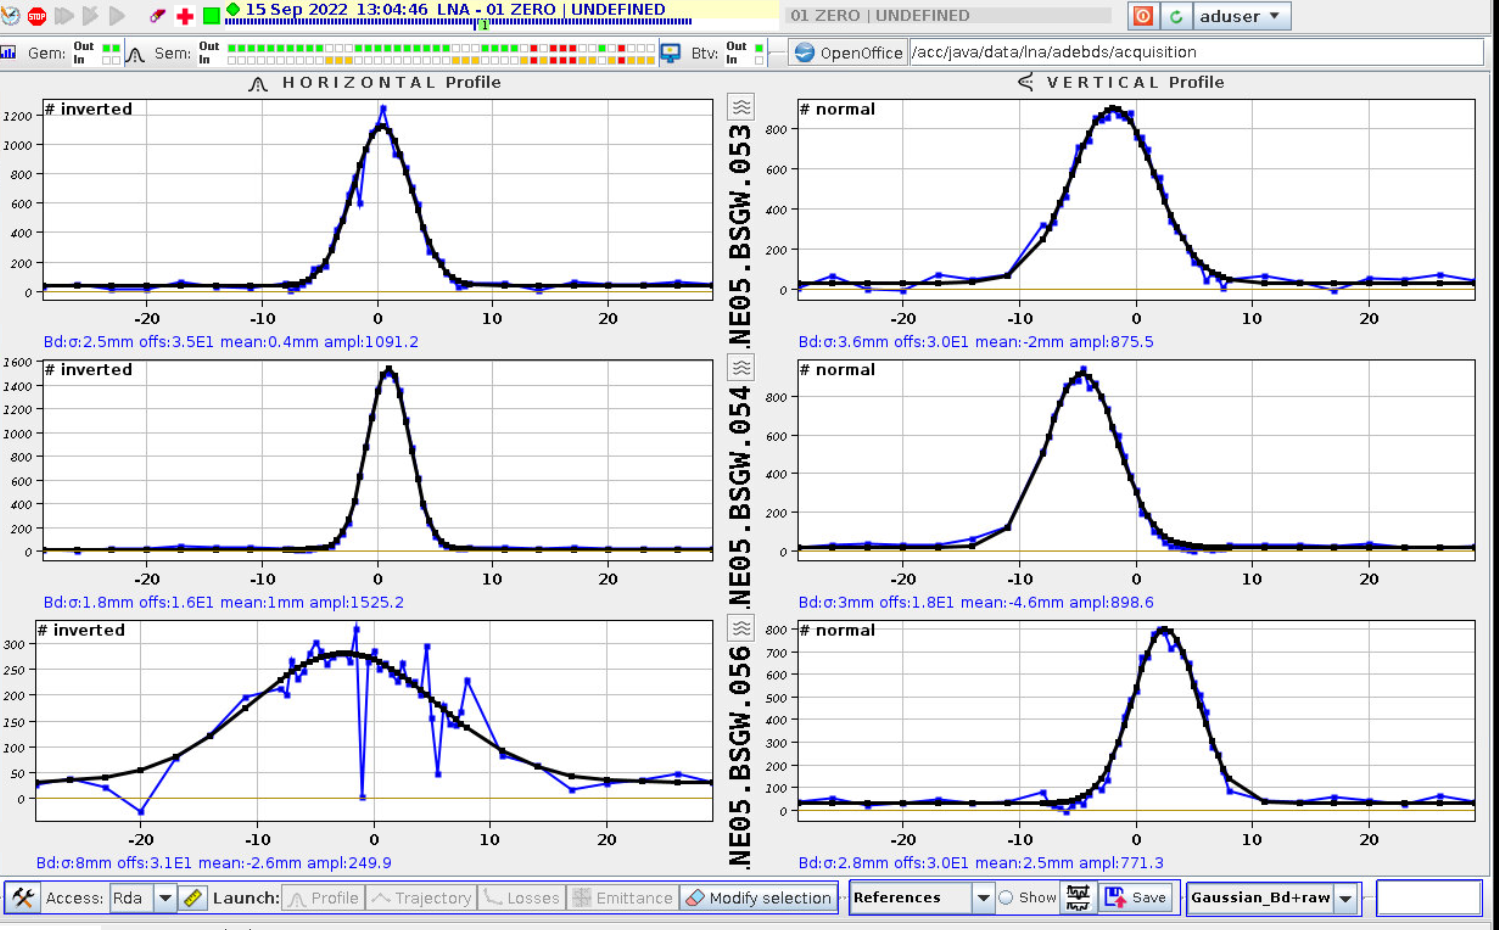The height and width of the screenshot is (930, 1499).
Task: Click the 'Bd:σ:2.8mm offs:3.0E1 mean:2.5mm ampl:771.3' text
Action: (981, 862)
